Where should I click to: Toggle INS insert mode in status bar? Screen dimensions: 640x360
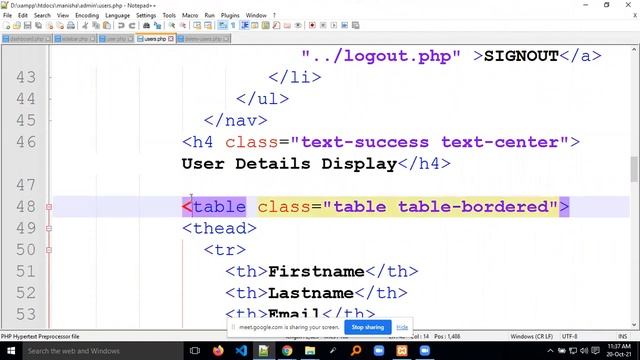(622, 336)
